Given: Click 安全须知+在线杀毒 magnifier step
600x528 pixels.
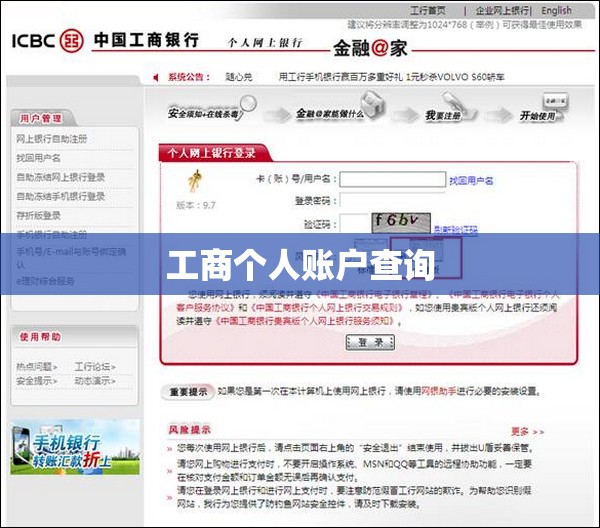Looking at the screenshot, I should pyautogui.click(x=211, y=109).
